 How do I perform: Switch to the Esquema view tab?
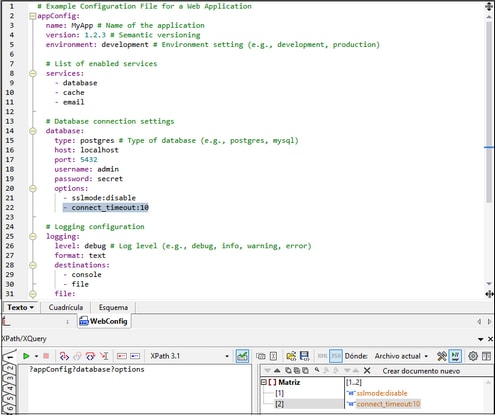[x=113, y=307]
